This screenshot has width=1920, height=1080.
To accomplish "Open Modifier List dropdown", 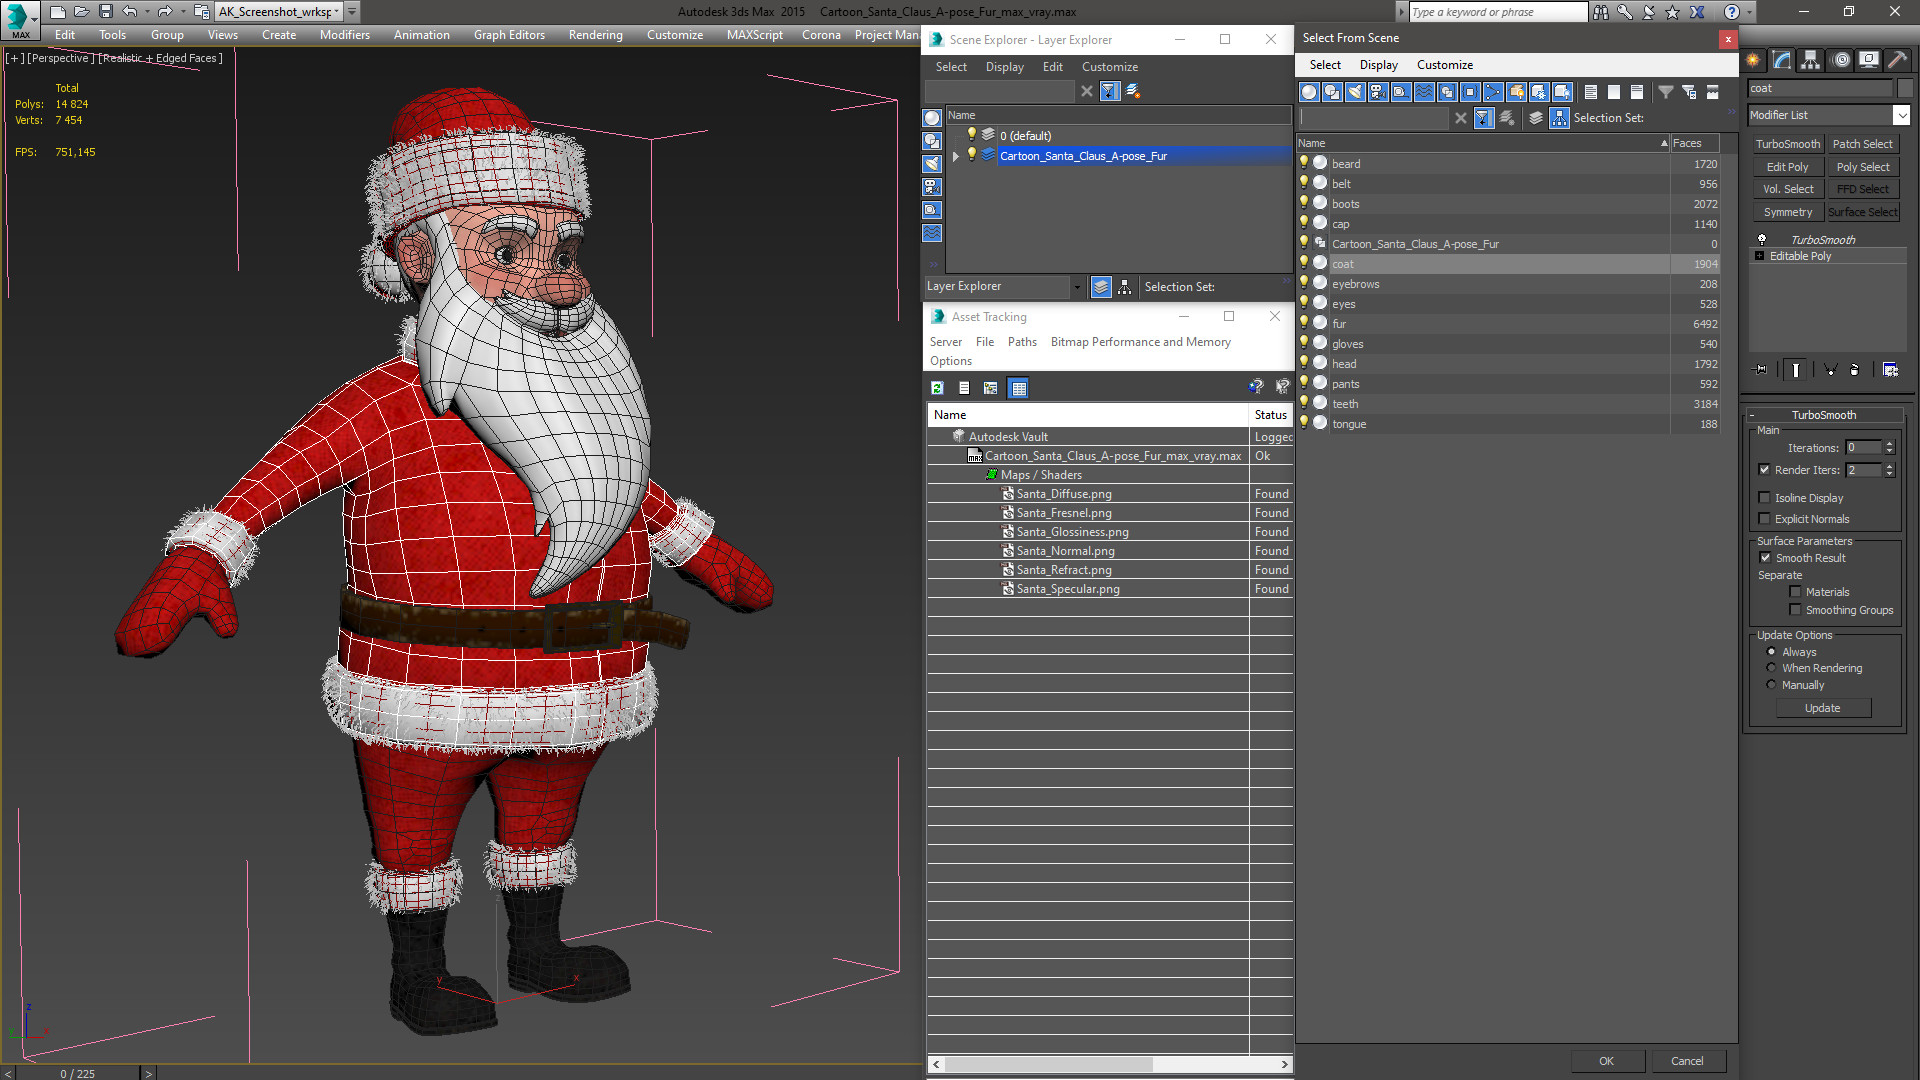I will click(x=1901, y=115).
